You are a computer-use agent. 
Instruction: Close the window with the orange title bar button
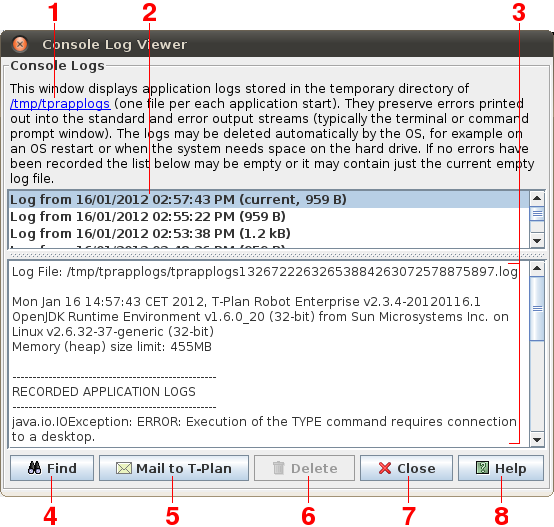[x=20, y=44]
